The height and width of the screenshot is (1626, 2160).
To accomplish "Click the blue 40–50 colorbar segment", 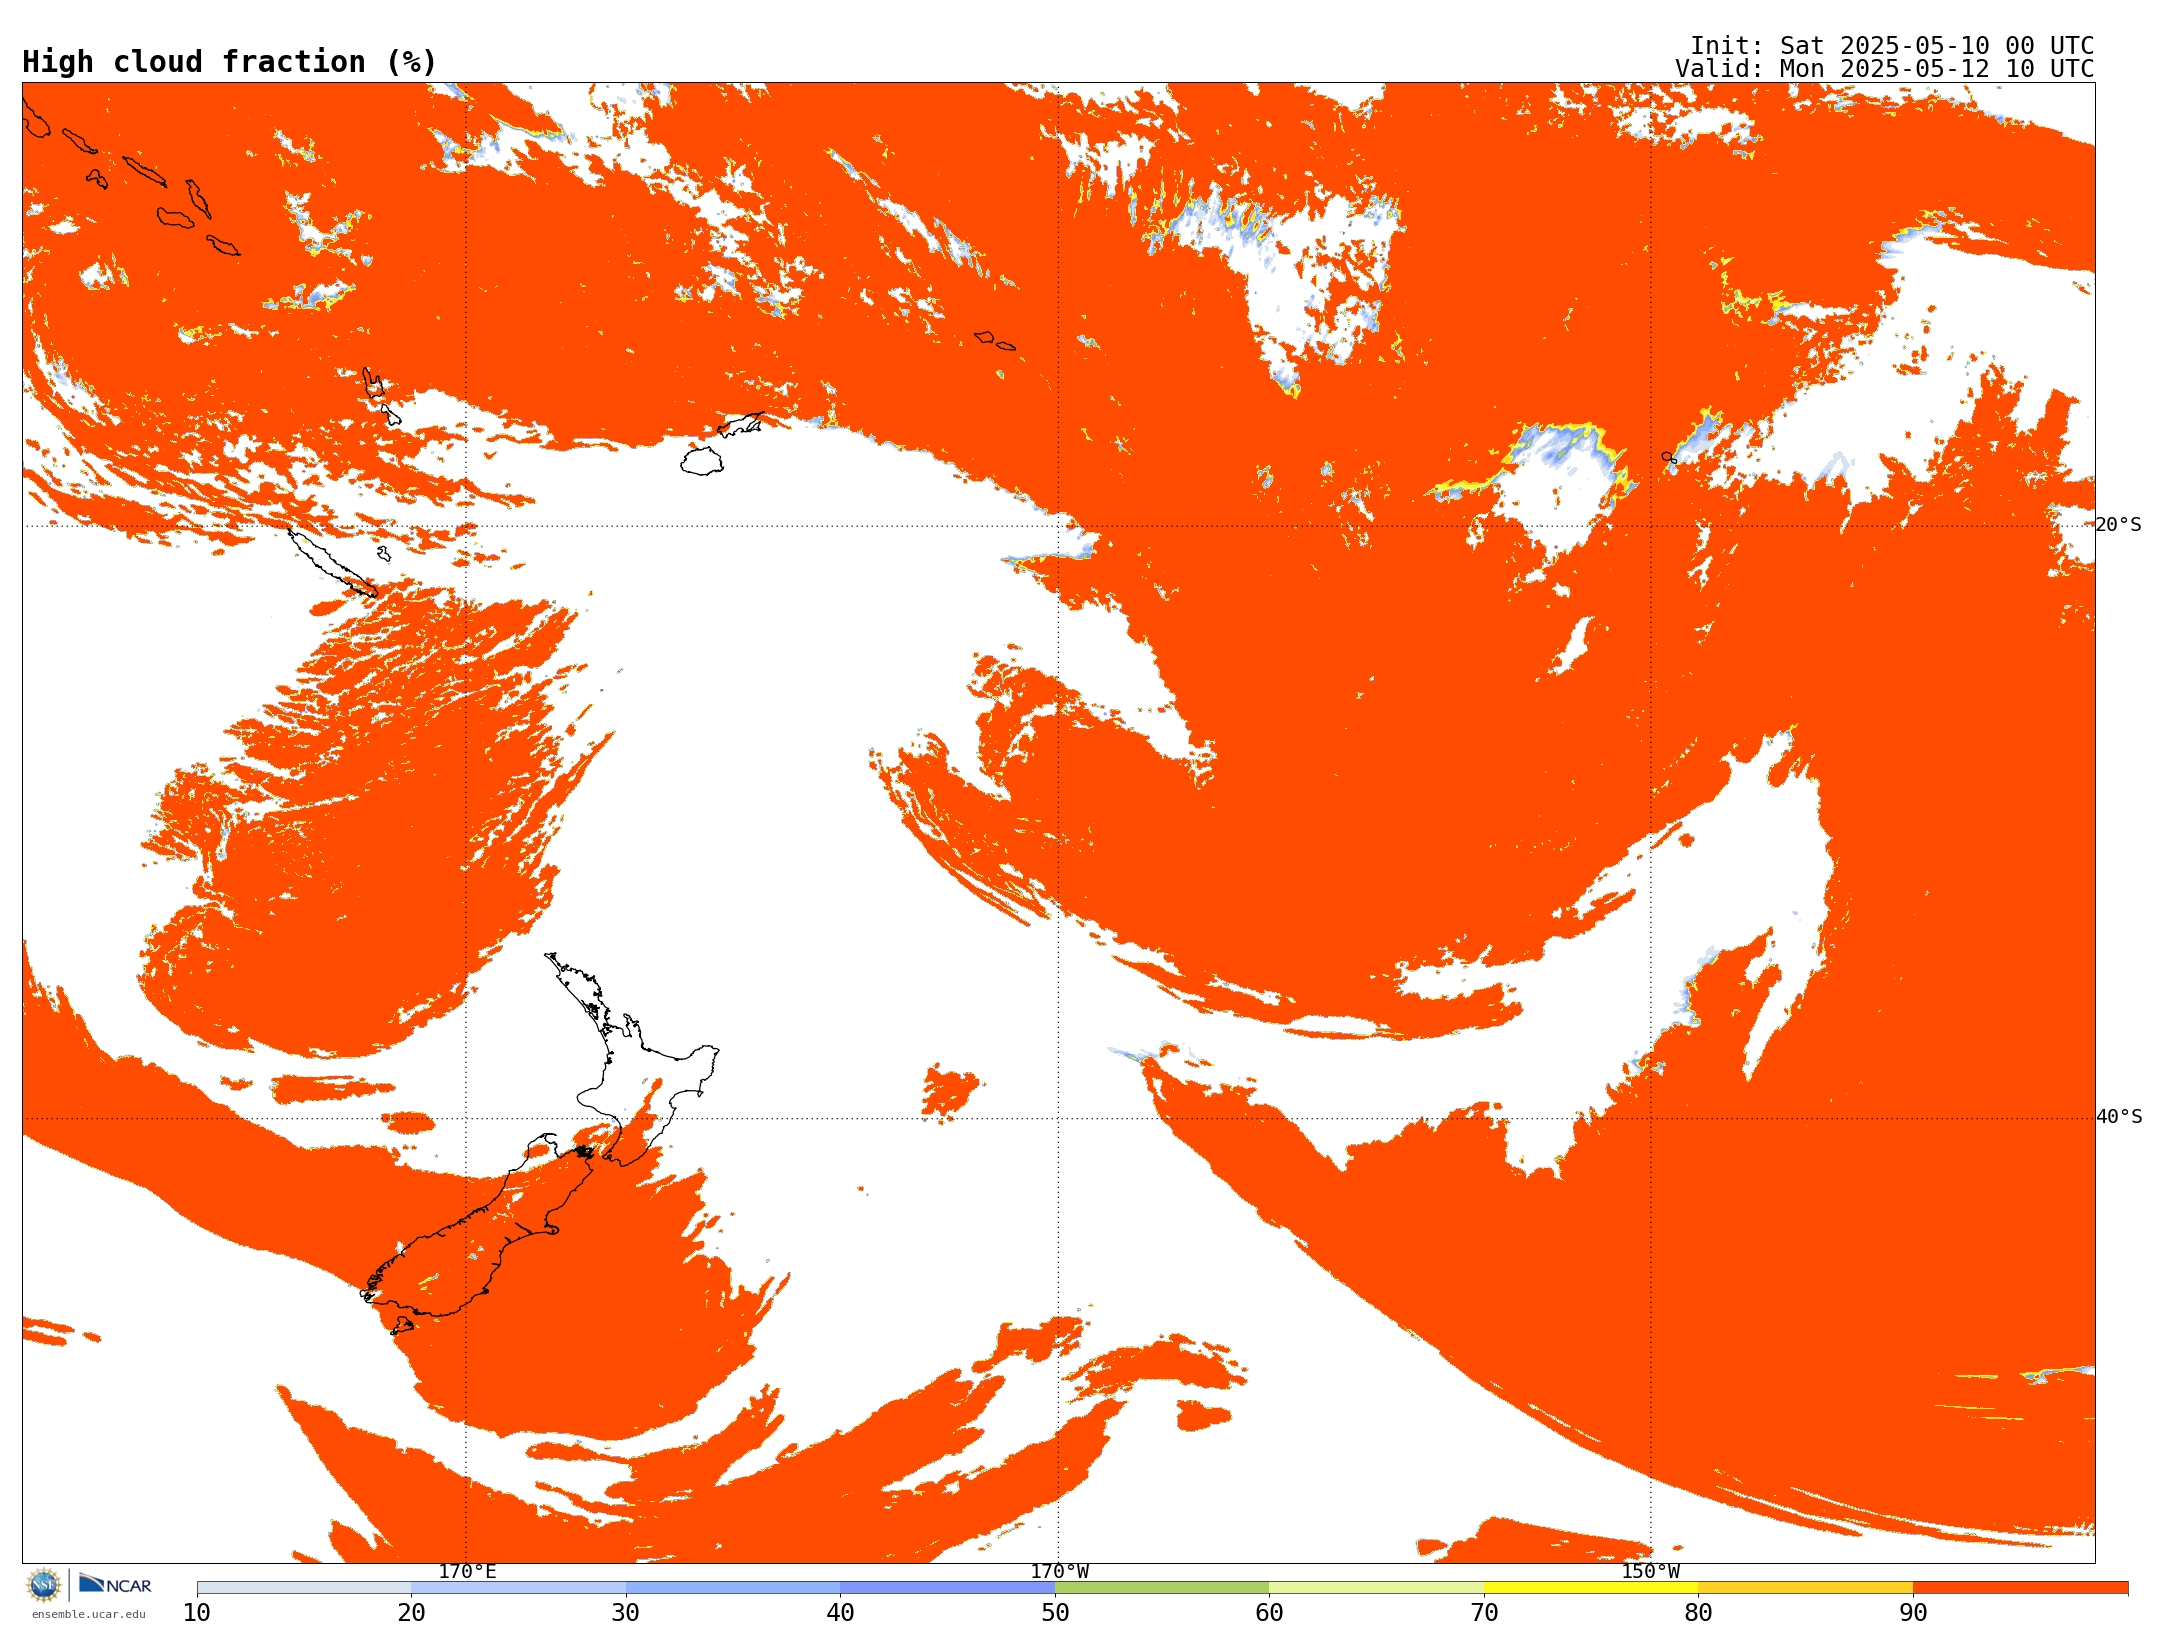I will tap(947, 1588).
